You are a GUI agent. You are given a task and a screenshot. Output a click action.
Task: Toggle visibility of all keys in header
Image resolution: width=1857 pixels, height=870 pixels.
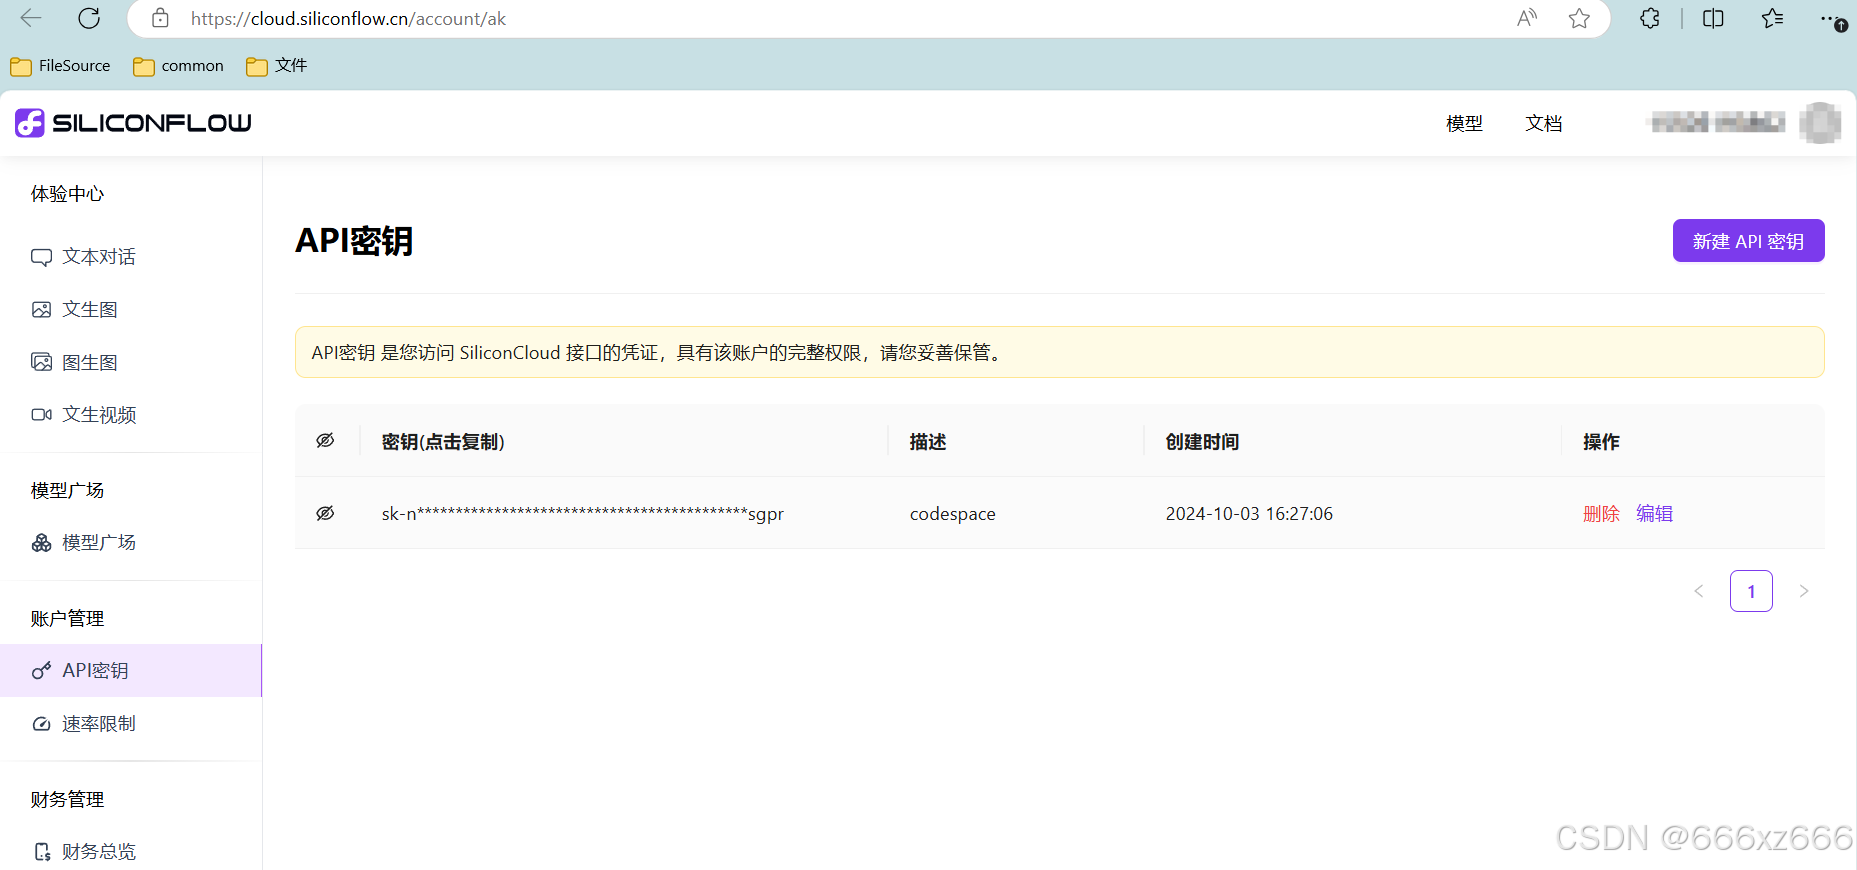325,441
